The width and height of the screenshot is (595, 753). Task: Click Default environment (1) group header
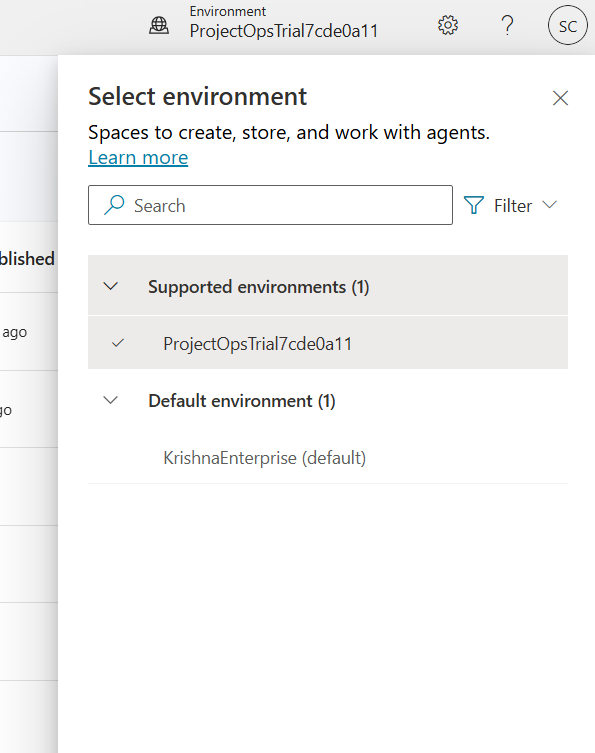click(x=328, y=400)
